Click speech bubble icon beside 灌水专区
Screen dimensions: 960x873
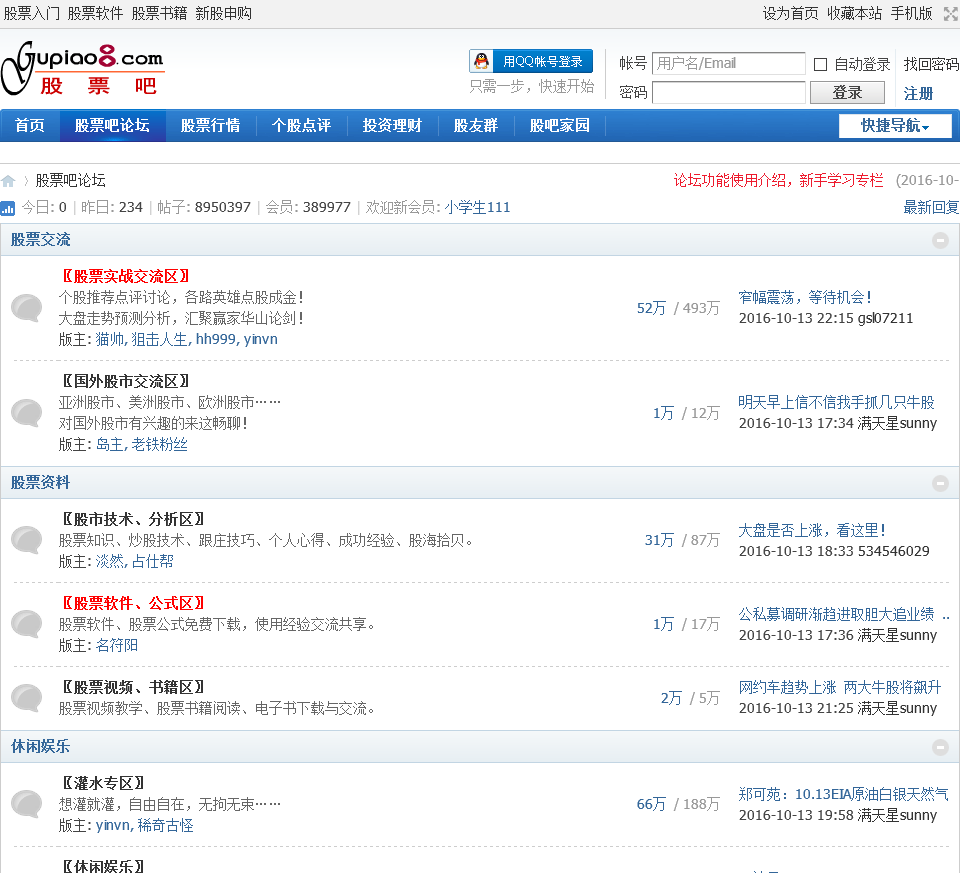[27, 804]
